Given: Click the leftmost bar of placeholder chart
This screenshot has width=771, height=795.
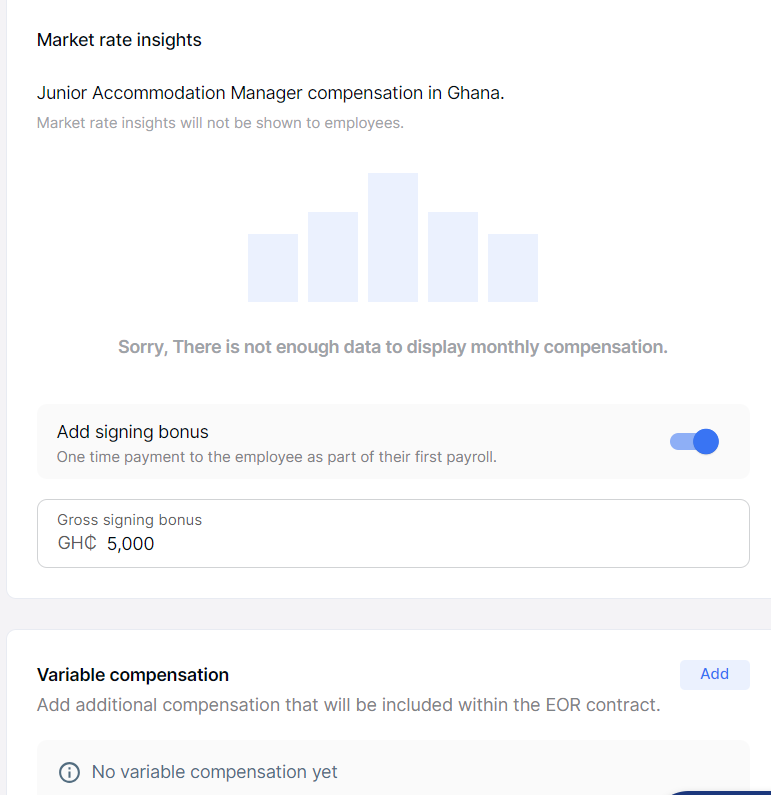Looking at the screenshot, I should 273,268.
